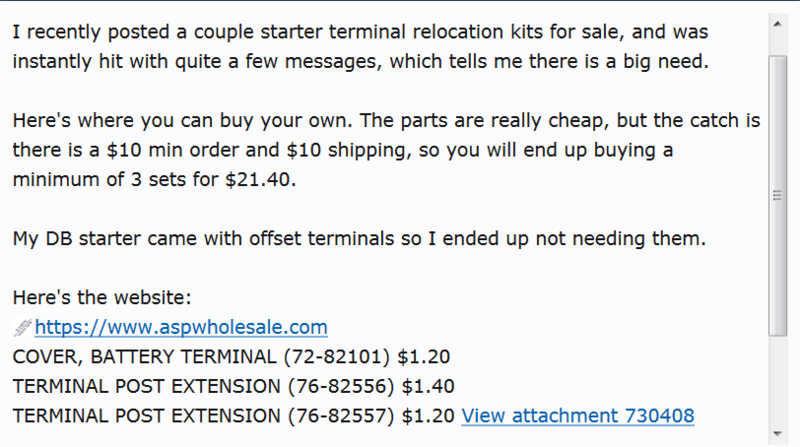800x447 pixels.
Task: Click the $1.40 price text
Action: tap(428, 386)
